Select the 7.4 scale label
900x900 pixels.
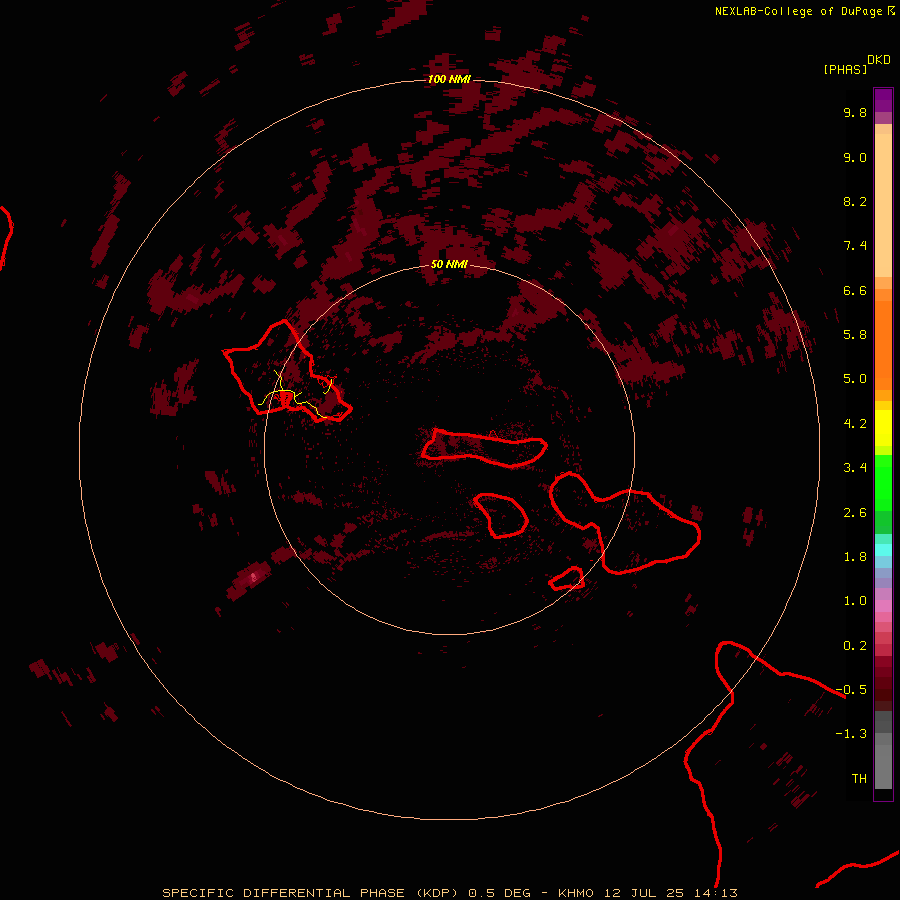(x=855, y=246)
